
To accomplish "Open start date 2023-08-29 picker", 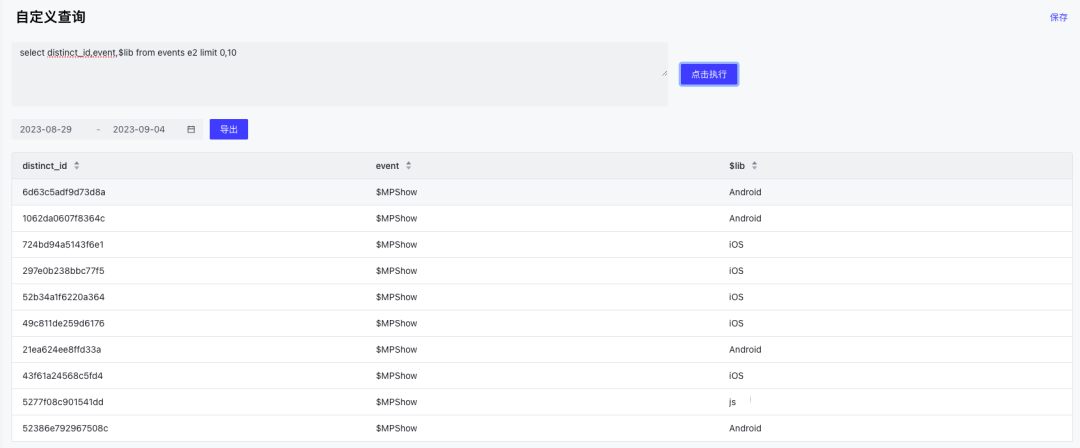I will coord(46,129).
